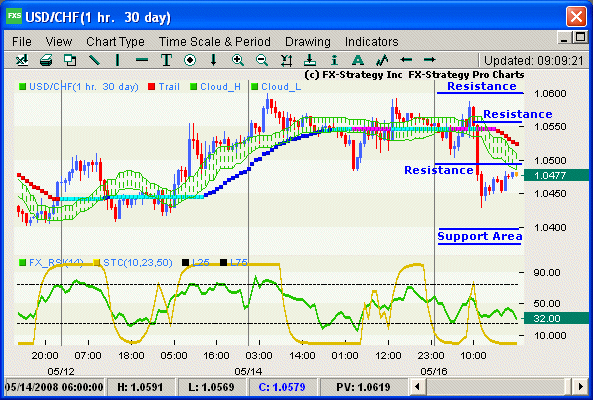
Task: Click the USD/CHF(1 hr. 30 day) legend label
Action: click(x=84, y=87)
